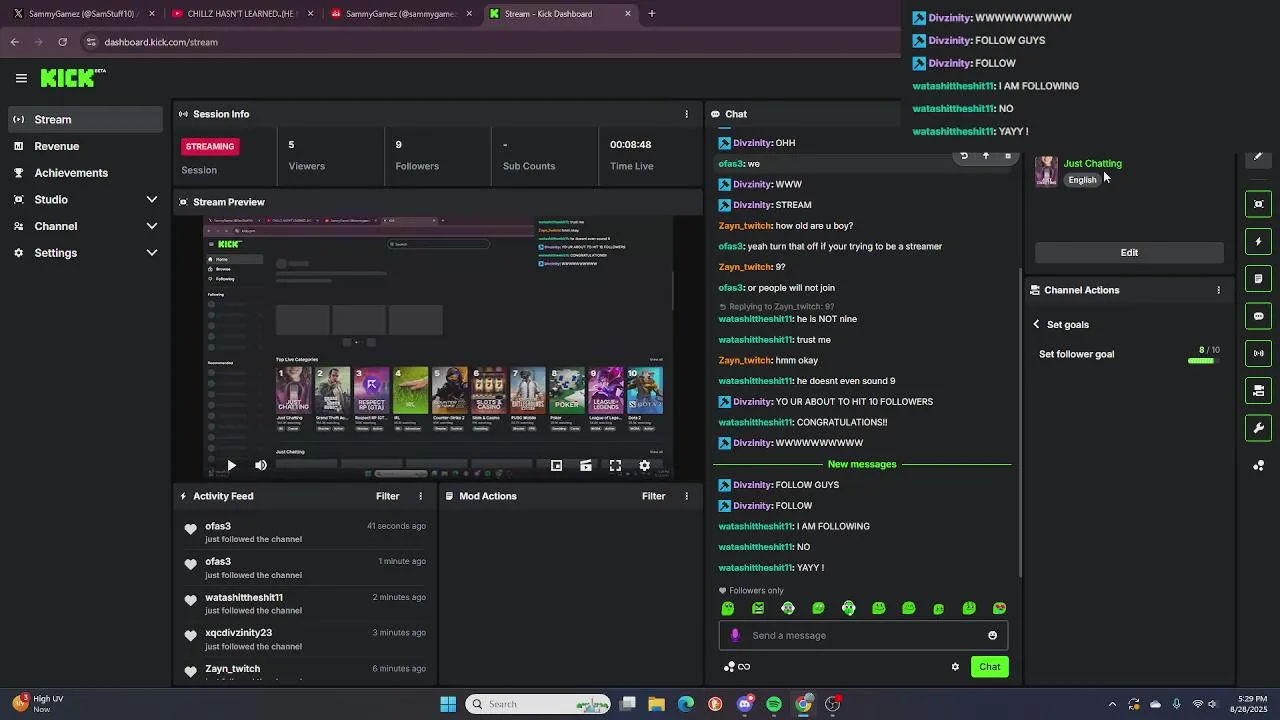The image size is (1280, 720).
Task: Open a new browser tab
Action: pyautogui.click(x=652, y=14)
